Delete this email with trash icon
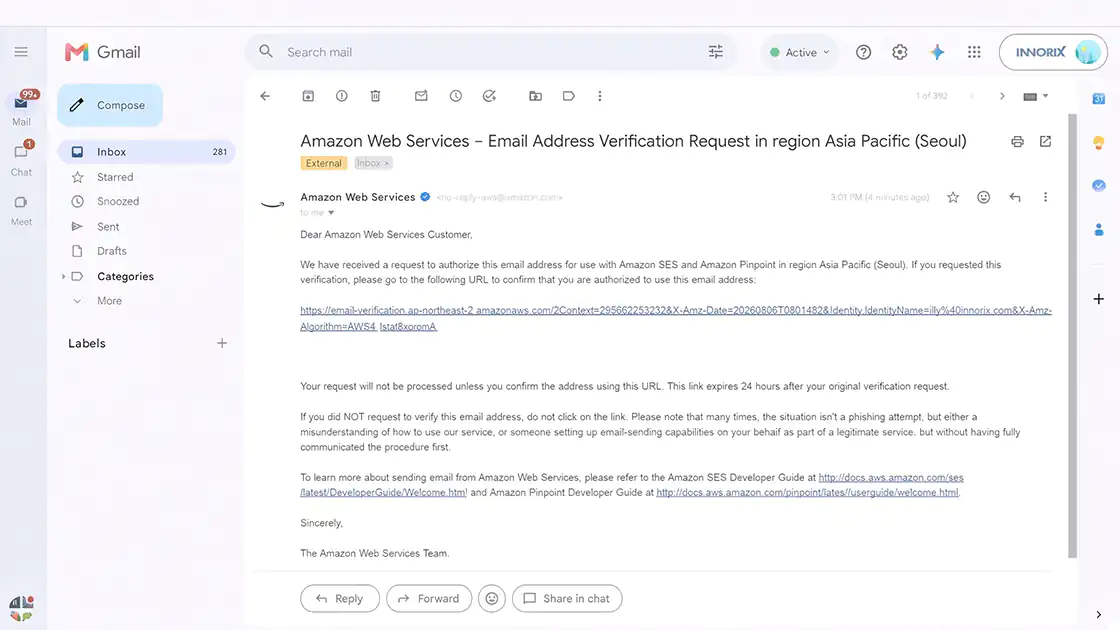This screenshot has width=1120, height=630. tap(375, 96)
